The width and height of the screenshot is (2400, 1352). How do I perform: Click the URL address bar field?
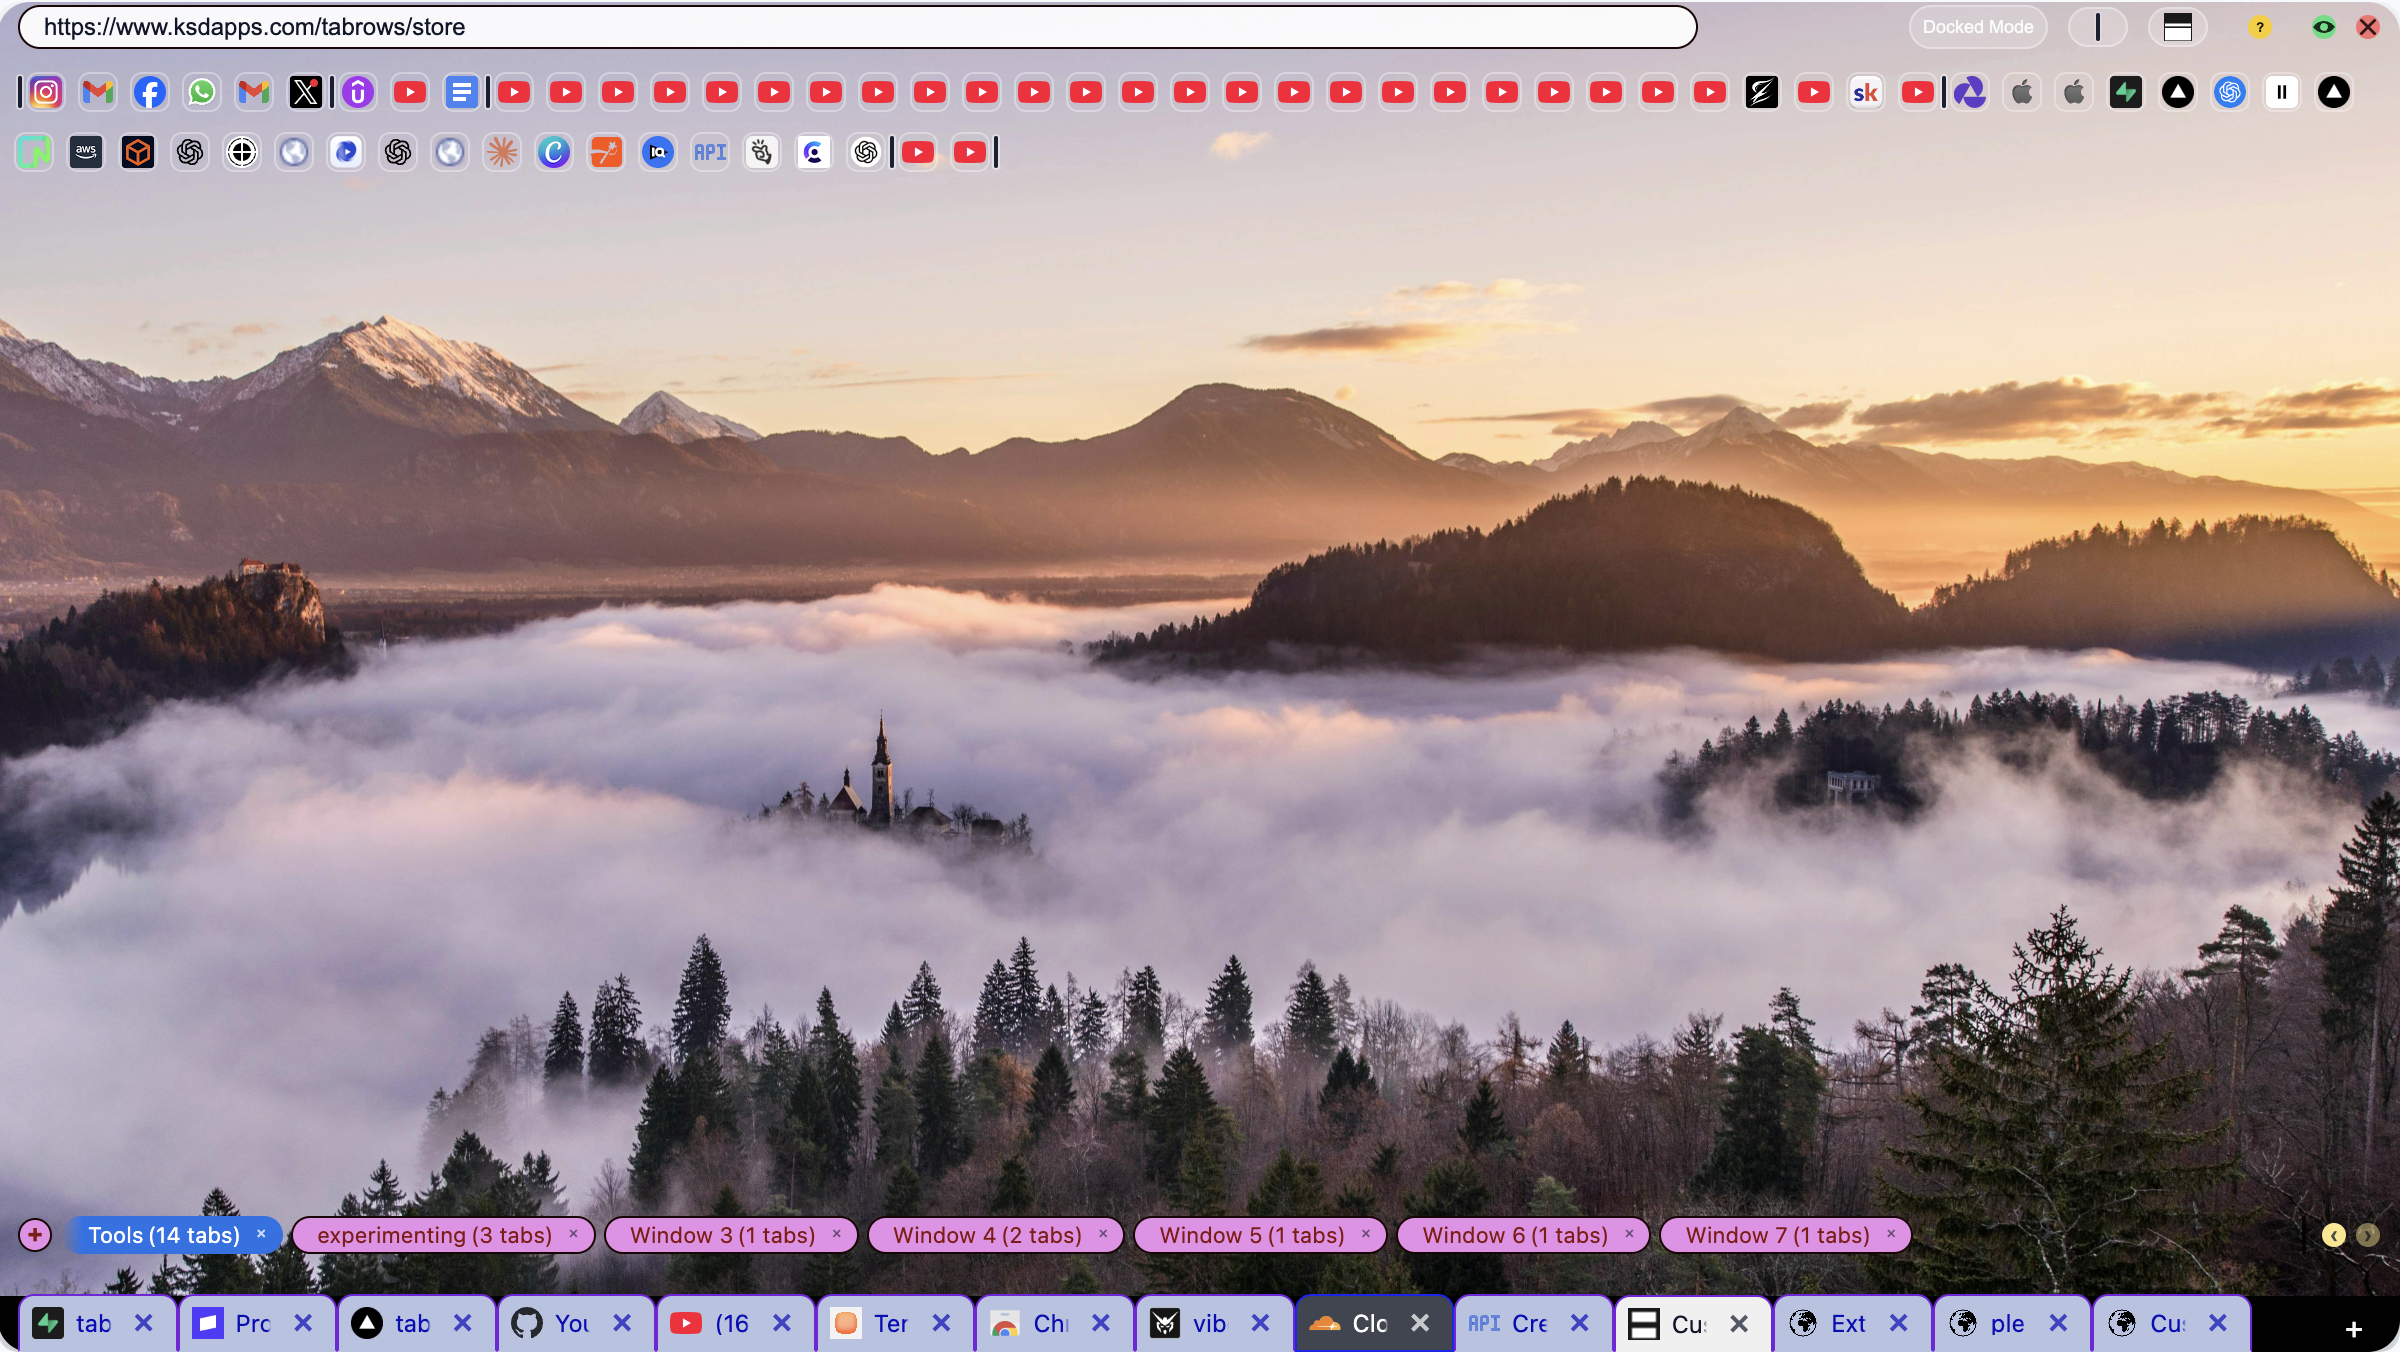pyautogui.click(x=856, y=27)
